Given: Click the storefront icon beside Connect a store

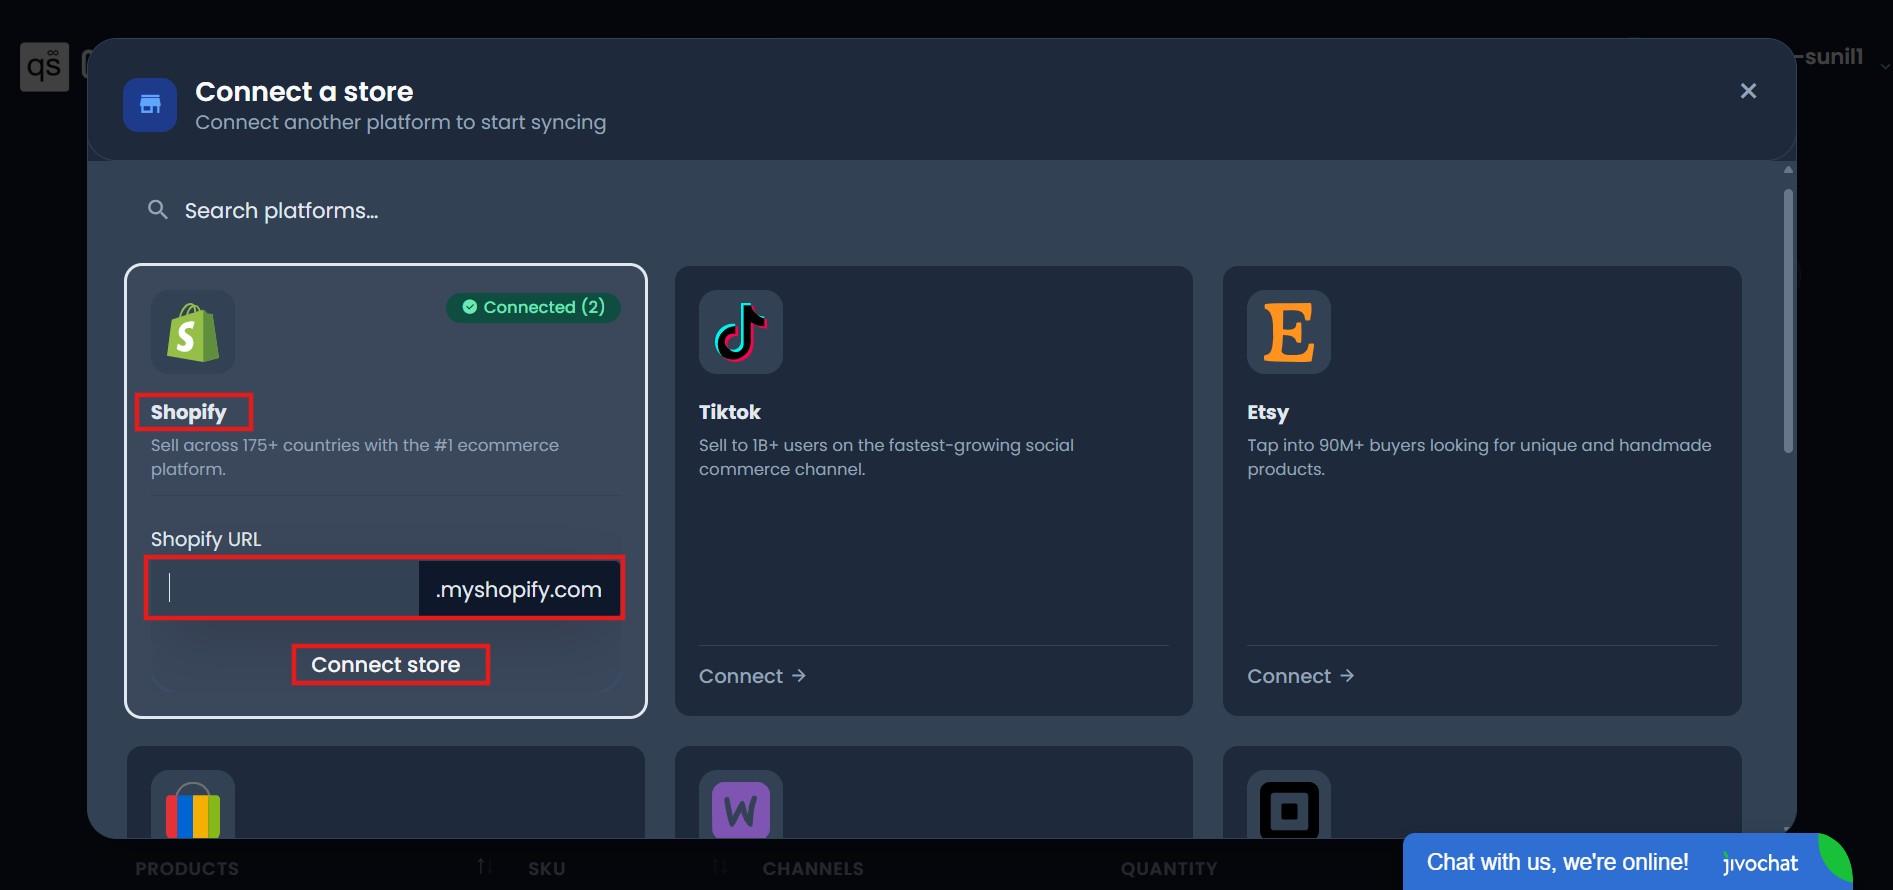Looking at the screenshot, I should (x=150, y=105).
